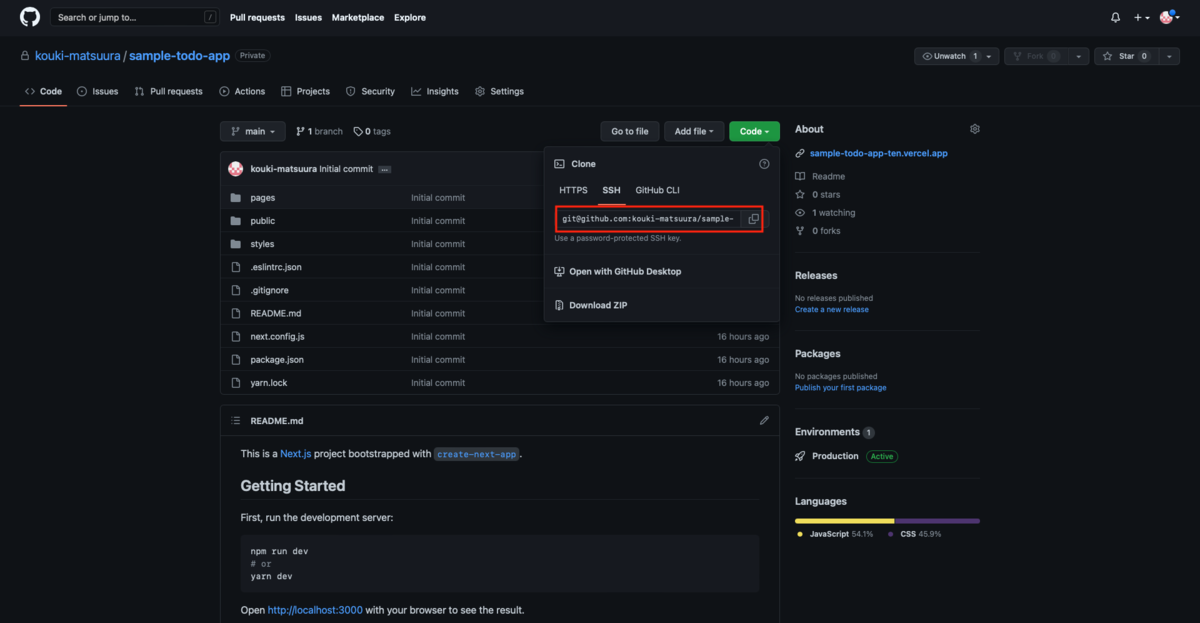The width and height of the screenshot is (1200, 623).
Task: Open README table of contents icon
Action: (236, 421)
